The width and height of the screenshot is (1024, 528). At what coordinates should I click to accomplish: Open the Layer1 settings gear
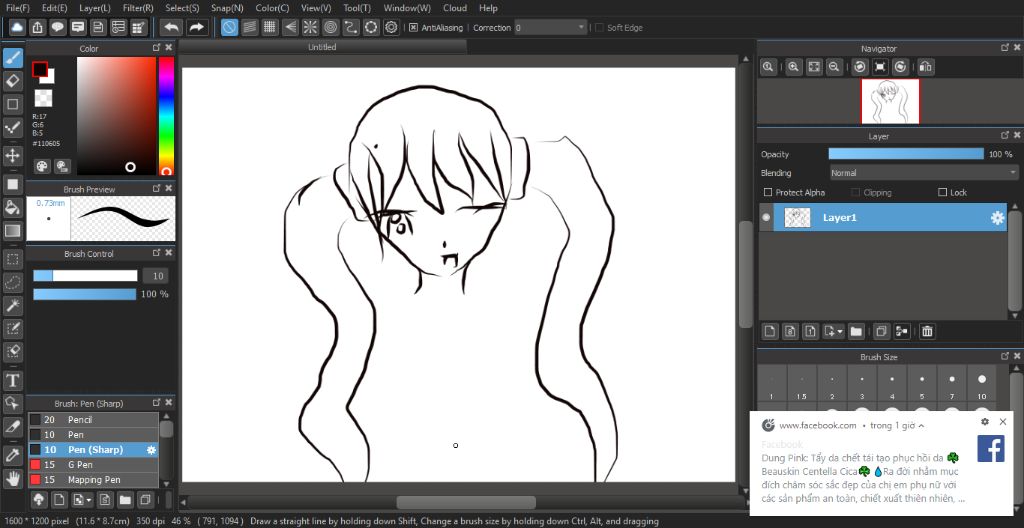(x=997, y=218)
